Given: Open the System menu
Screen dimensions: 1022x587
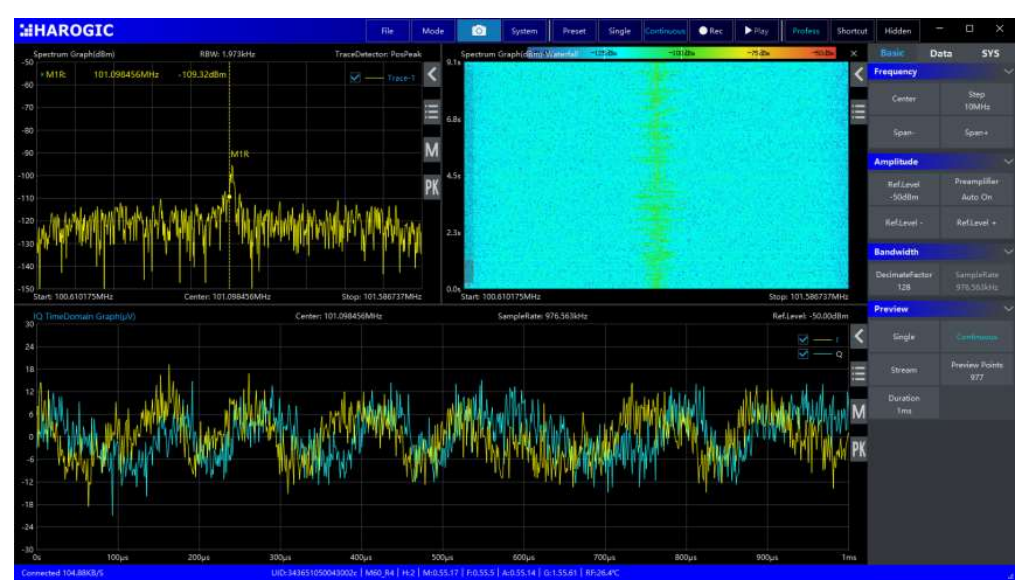Looking at the screenshot, I should [524, 31].
